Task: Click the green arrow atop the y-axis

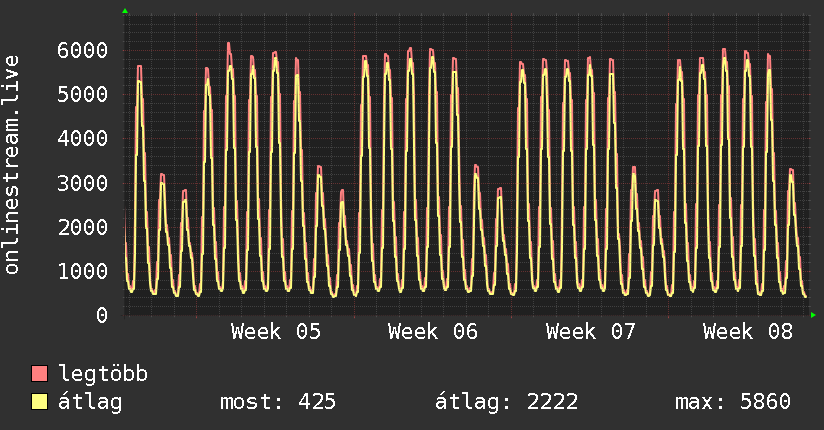Action: click(125, 11)
